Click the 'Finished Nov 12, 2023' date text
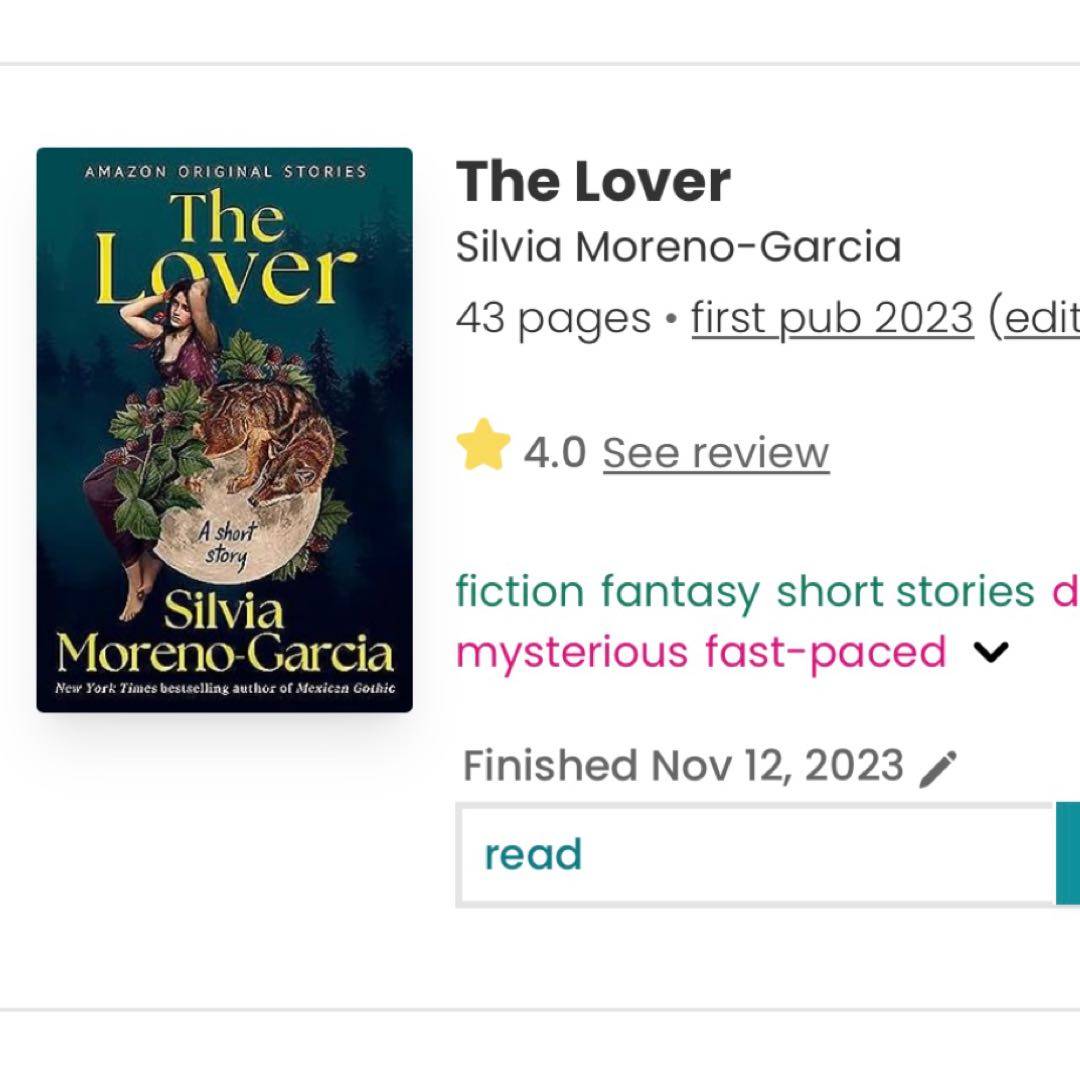 (683, 765)
